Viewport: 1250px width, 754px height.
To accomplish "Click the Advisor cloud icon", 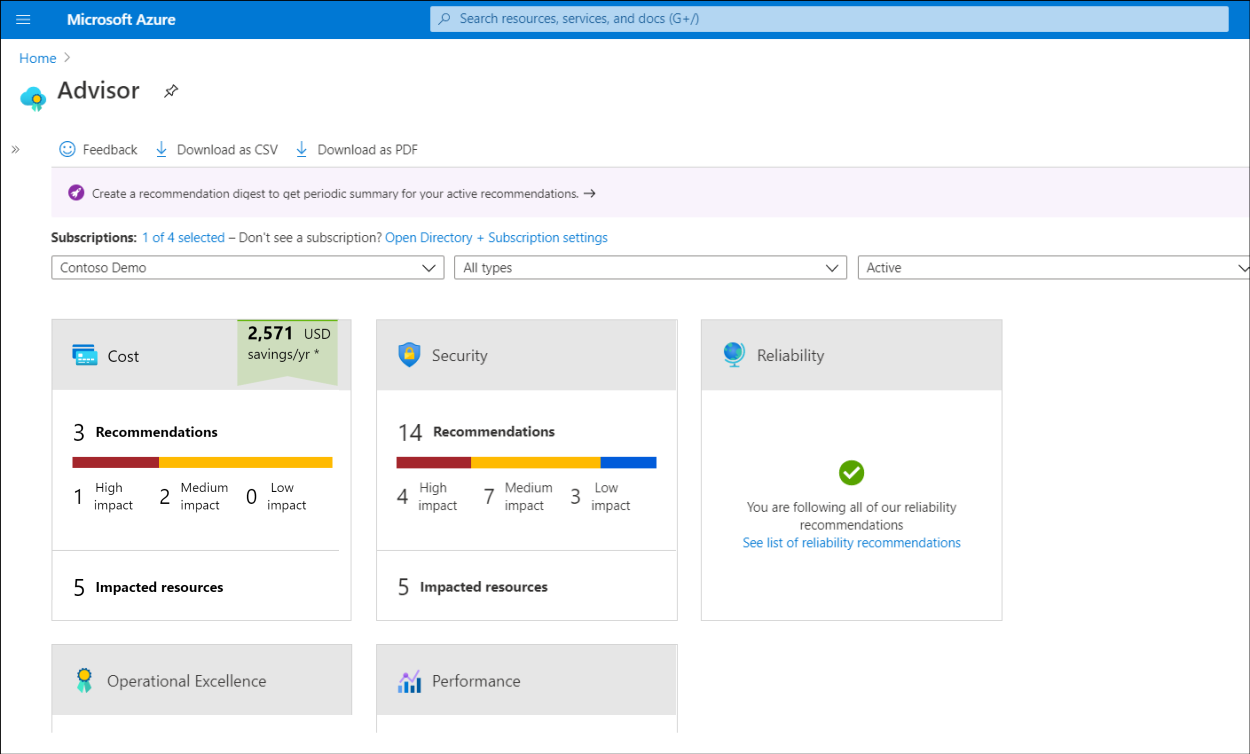I will click(33, 98).
